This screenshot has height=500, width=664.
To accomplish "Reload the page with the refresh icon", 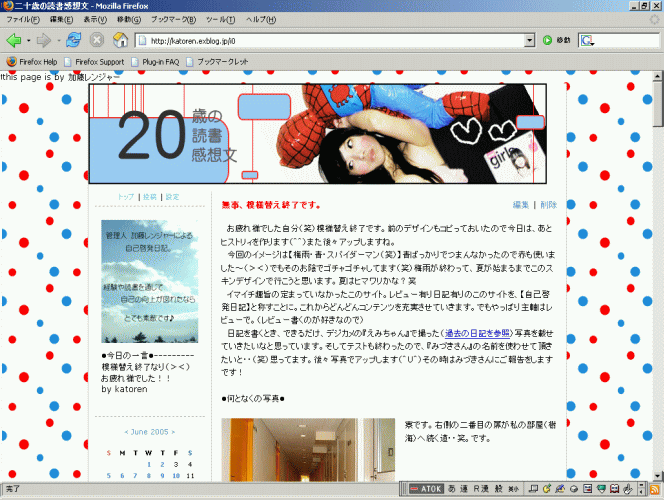I will click(x=73, y=40).
